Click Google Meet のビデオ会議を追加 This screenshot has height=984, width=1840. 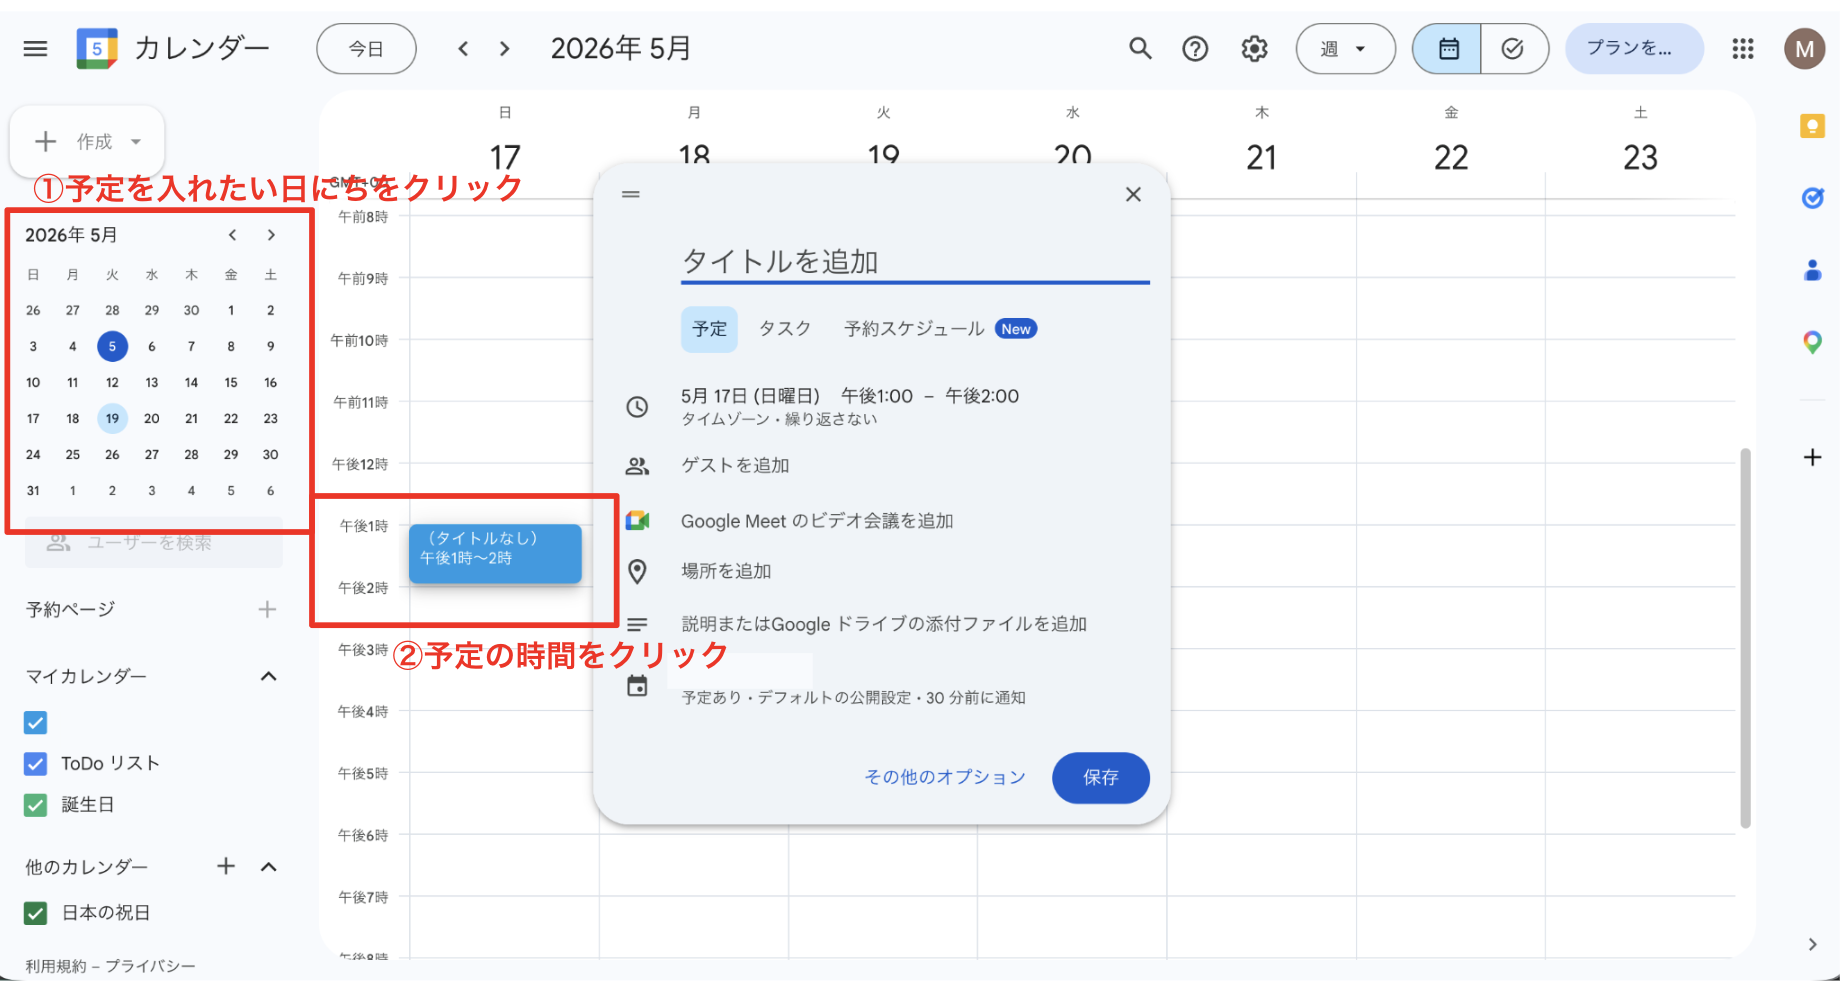click(817, 521)
